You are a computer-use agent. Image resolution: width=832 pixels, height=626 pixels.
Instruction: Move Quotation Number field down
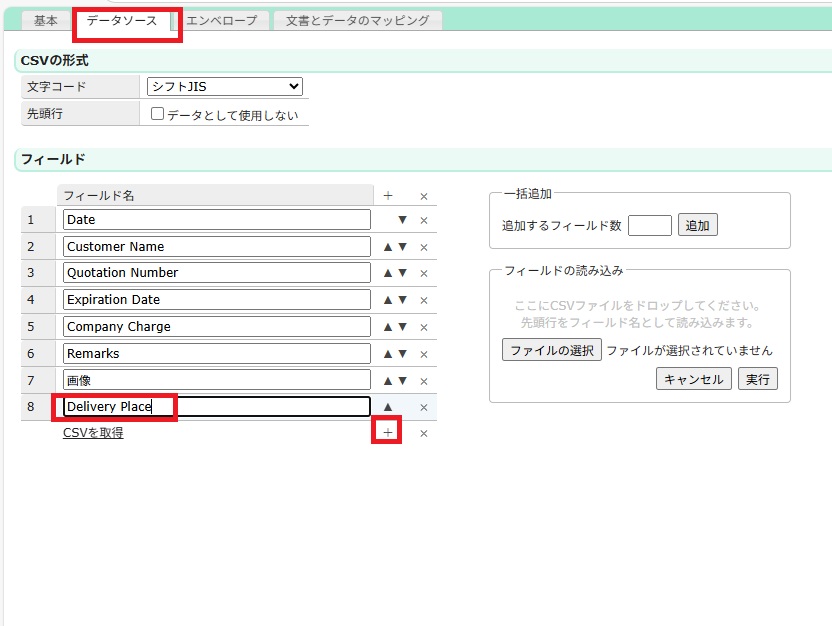[402, 273]
